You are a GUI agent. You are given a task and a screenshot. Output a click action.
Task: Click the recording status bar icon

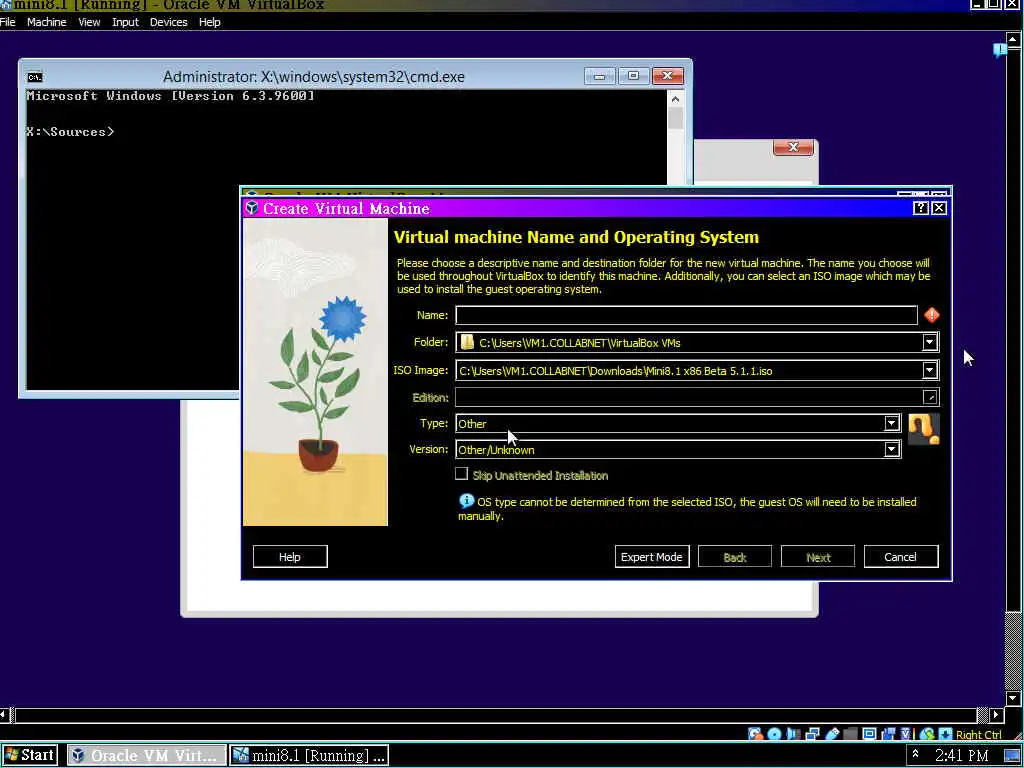click(888, 733)
